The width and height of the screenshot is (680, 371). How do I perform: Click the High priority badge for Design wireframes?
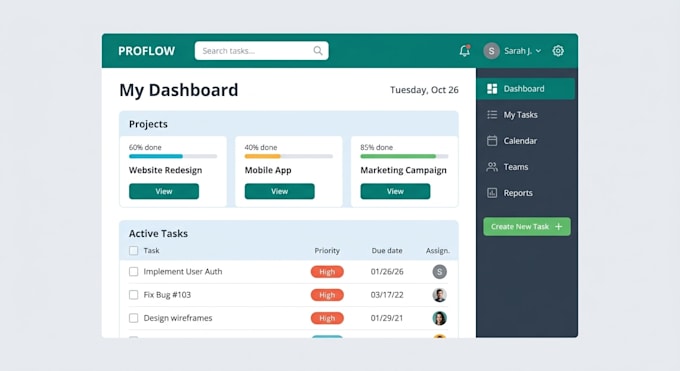pos(327,318)
